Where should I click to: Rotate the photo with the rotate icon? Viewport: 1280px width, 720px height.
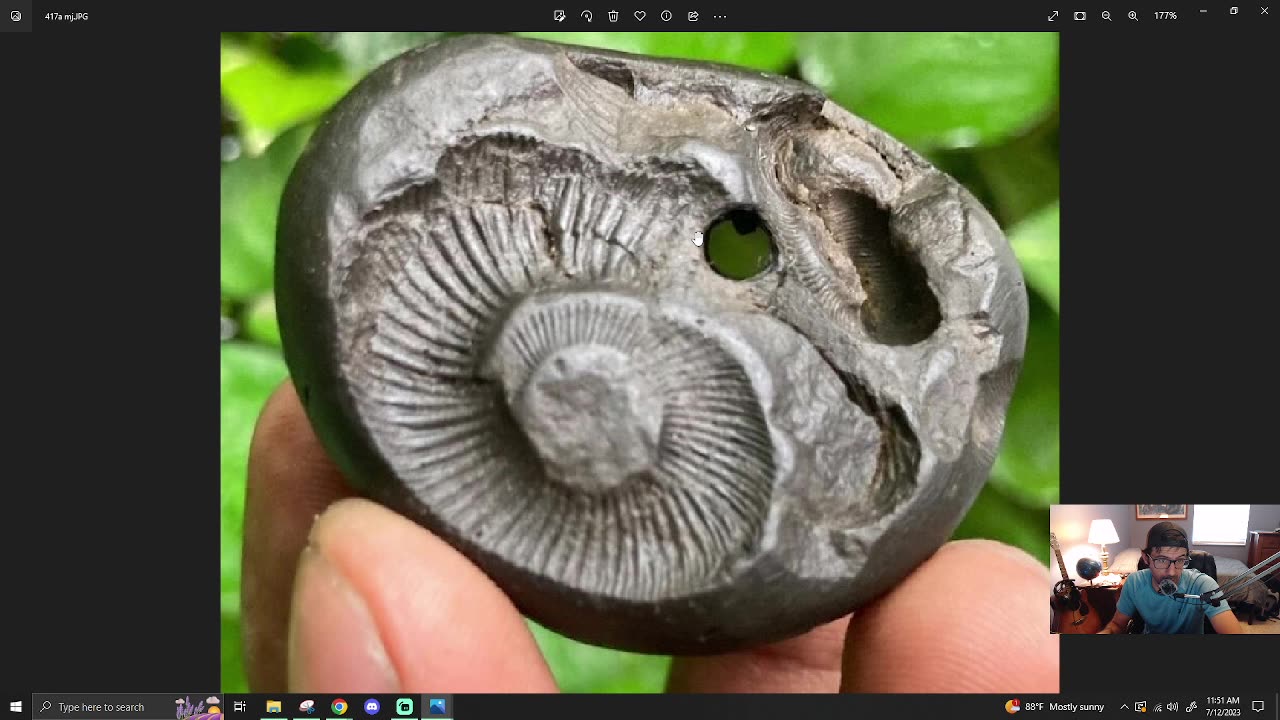(586, 16)
